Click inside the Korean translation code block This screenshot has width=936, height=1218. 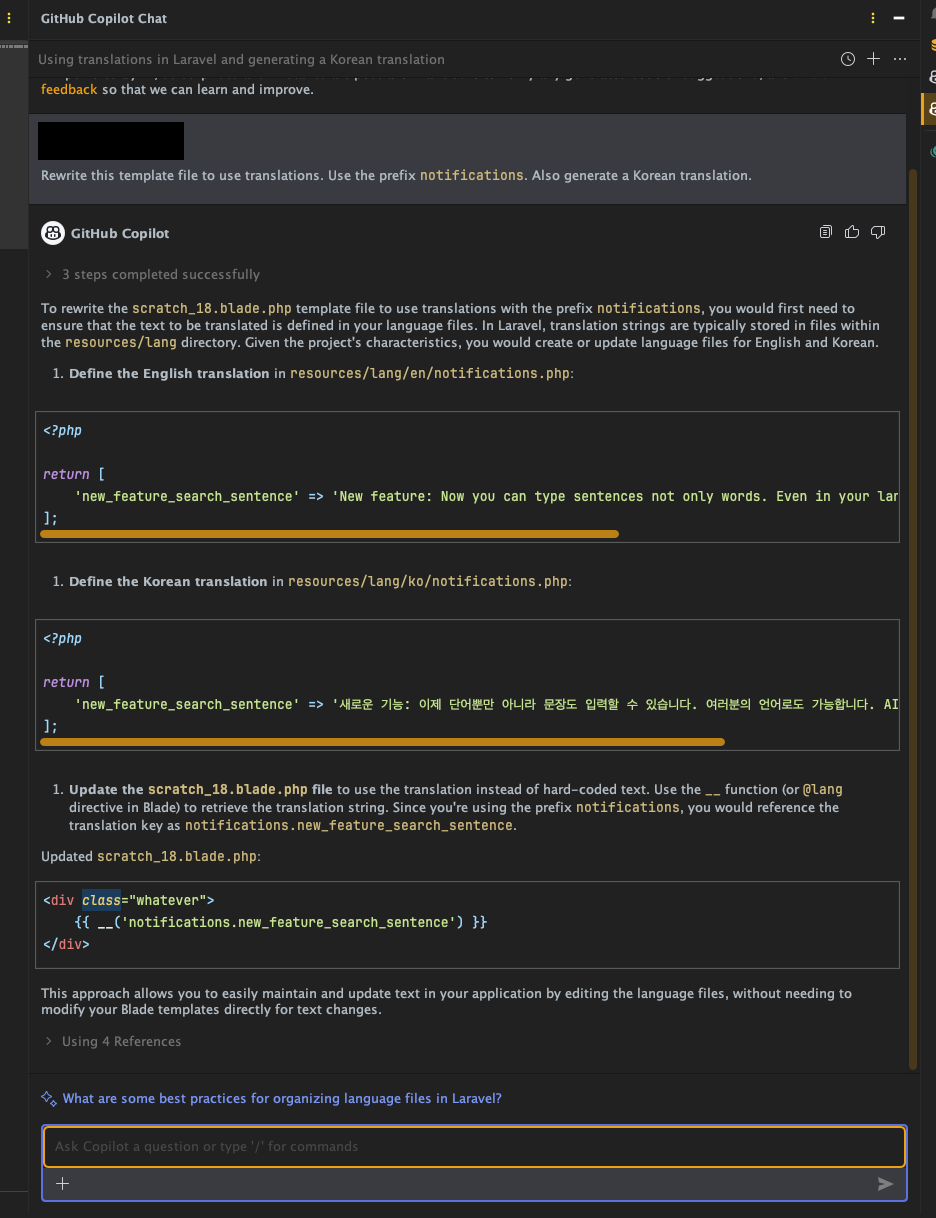click(467, 684)
